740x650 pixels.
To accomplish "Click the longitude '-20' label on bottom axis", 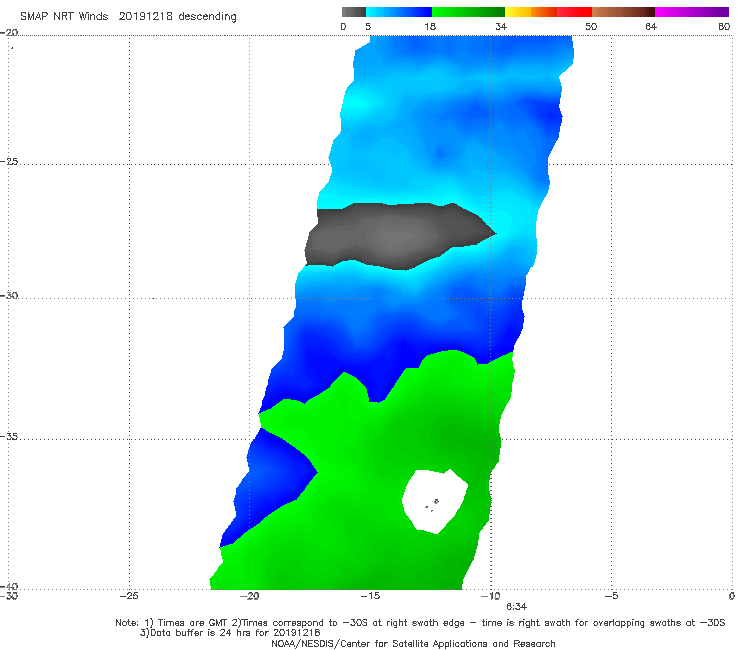I will (250, 596).
